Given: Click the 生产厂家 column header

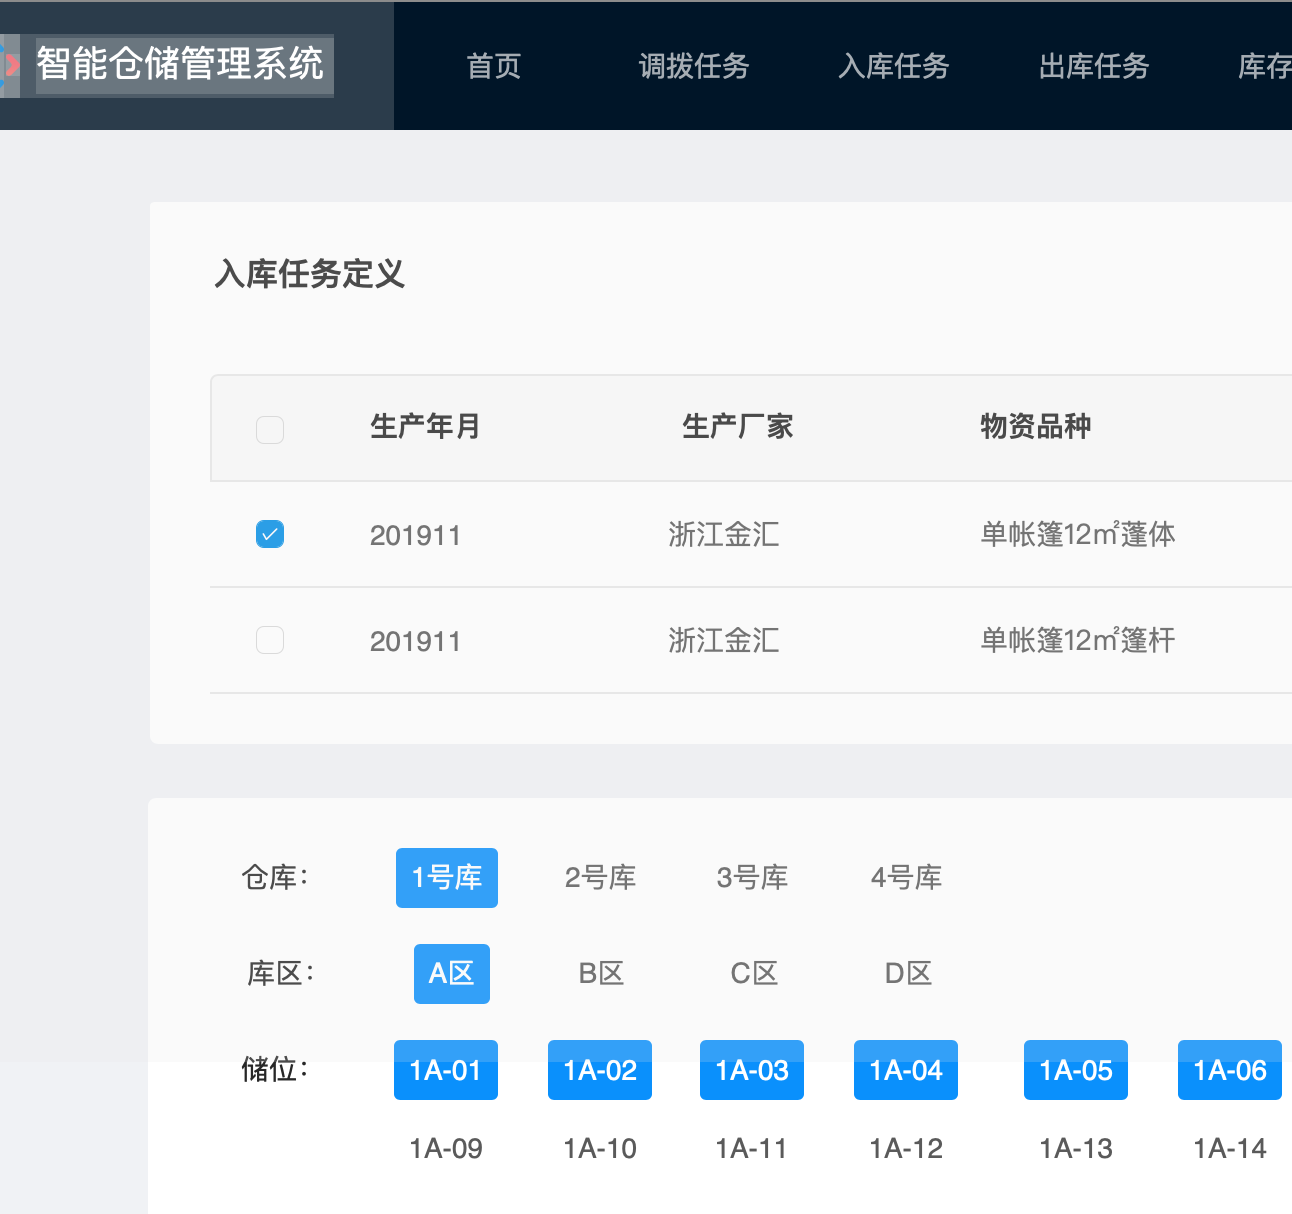Looking at the screenshot, I should [738, 427].
